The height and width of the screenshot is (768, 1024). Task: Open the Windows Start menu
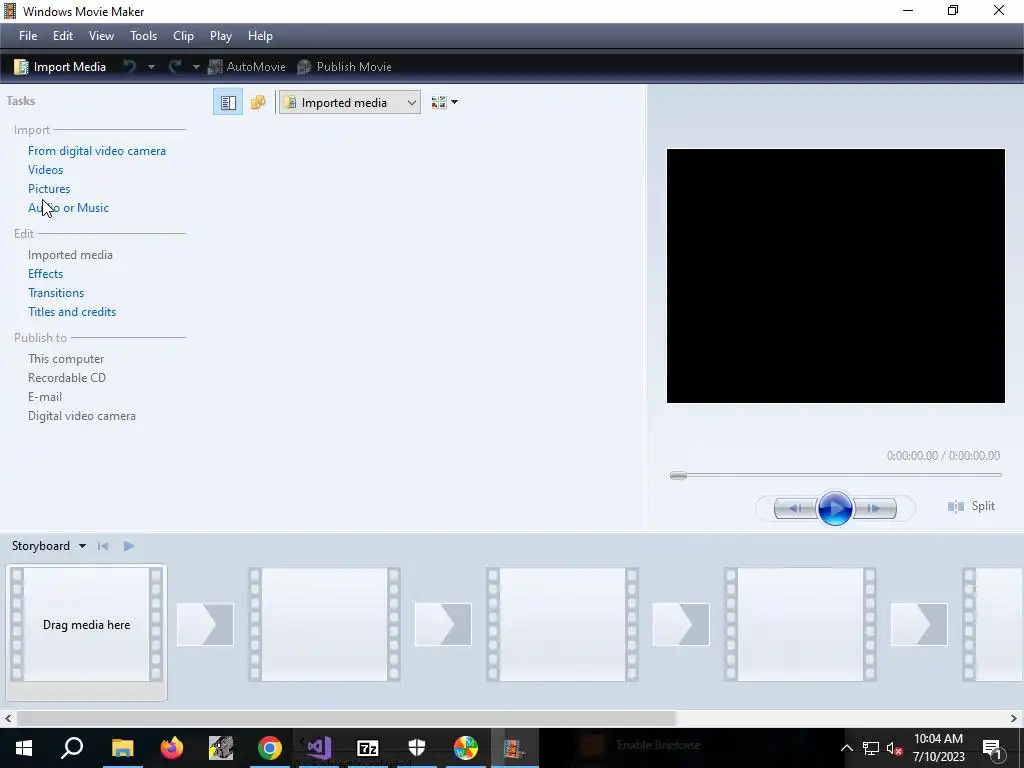click(24, 748)
